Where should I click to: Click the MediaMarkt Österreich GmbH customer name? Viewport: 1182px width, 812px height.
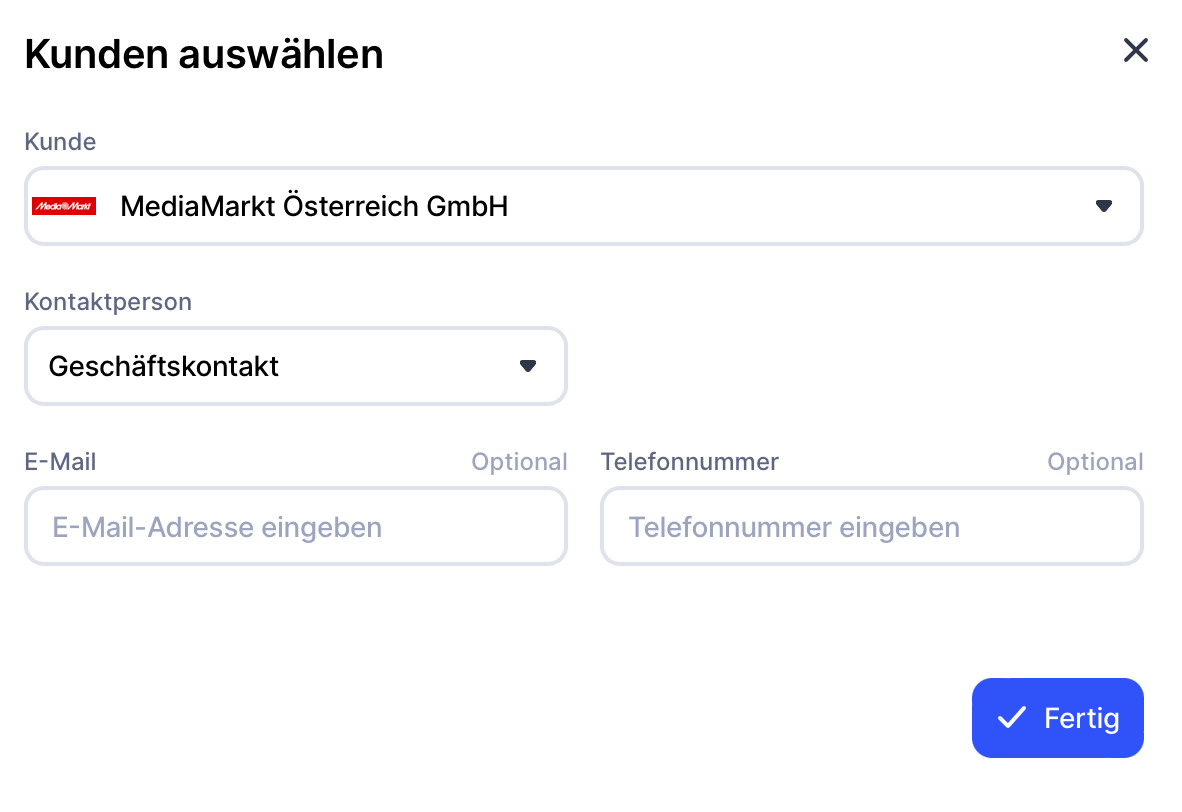314,206
